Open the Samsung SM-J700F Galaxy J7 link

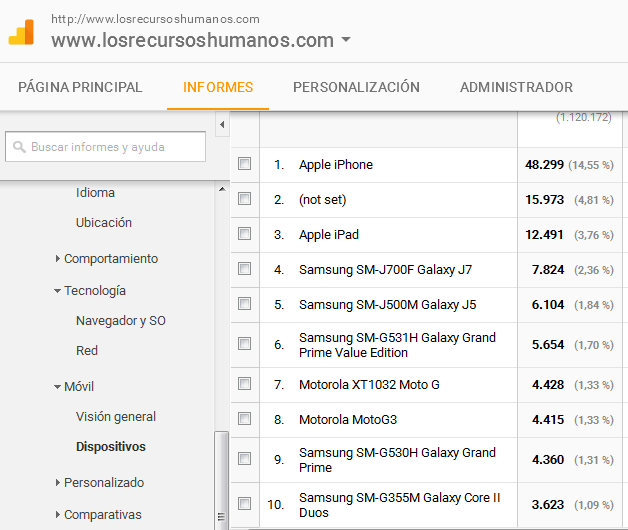(x=385, y=270)
